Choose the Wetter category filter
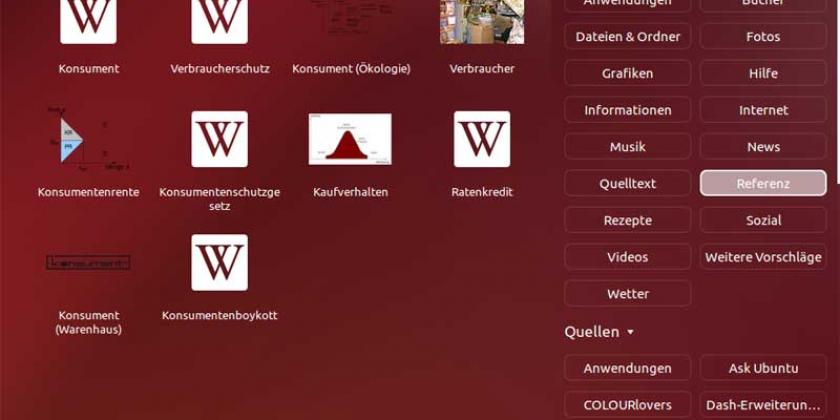 click(627, 294)
